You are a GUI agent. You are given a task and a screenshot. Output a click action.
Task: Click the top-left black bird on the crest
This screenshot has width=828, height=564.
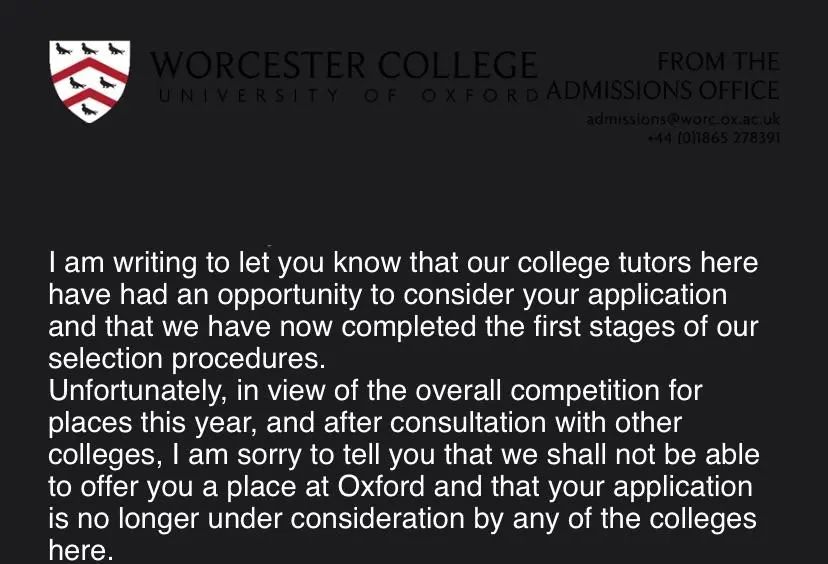[63, 50]
